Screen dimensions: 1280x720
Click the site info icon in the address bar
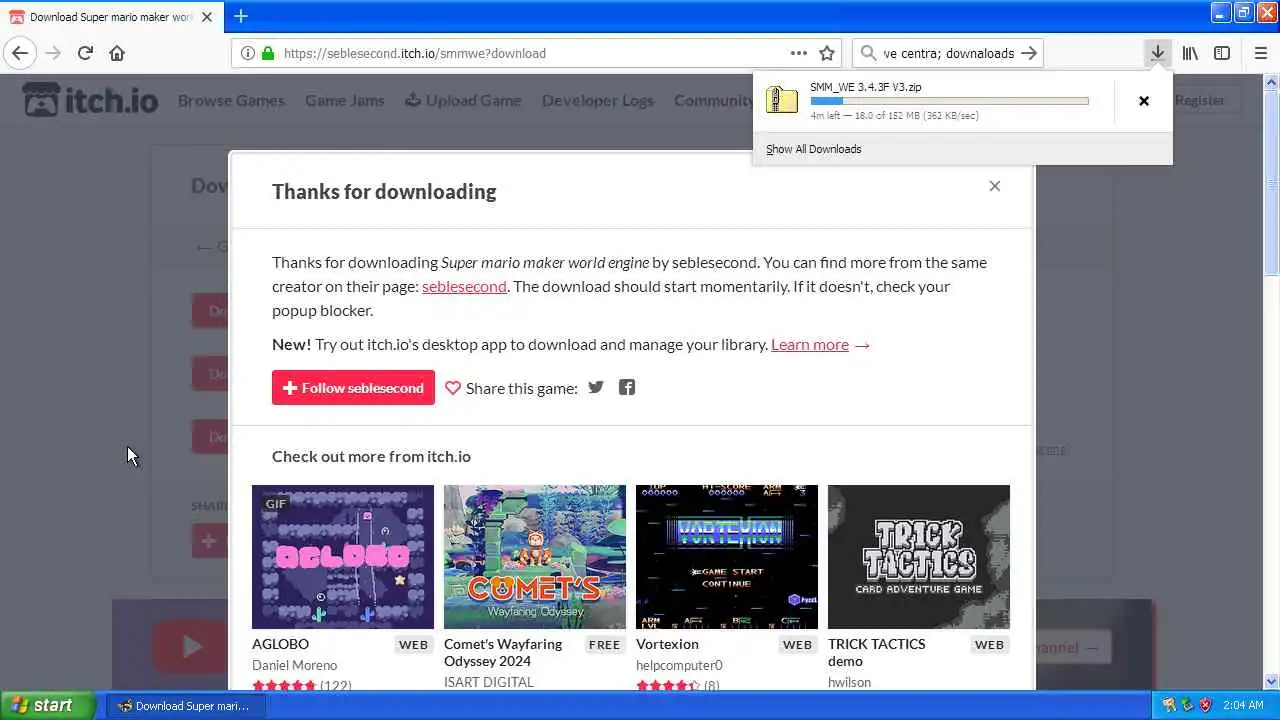(x=247, y=53)
